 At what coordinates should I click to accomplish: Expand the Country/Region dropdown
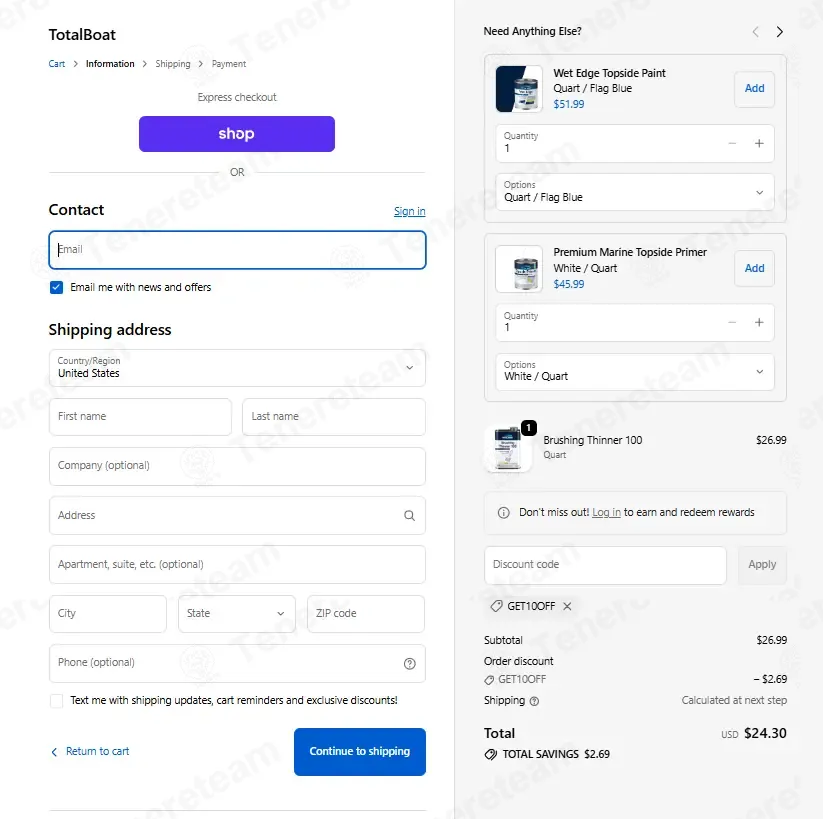click(x=237, y=368)
